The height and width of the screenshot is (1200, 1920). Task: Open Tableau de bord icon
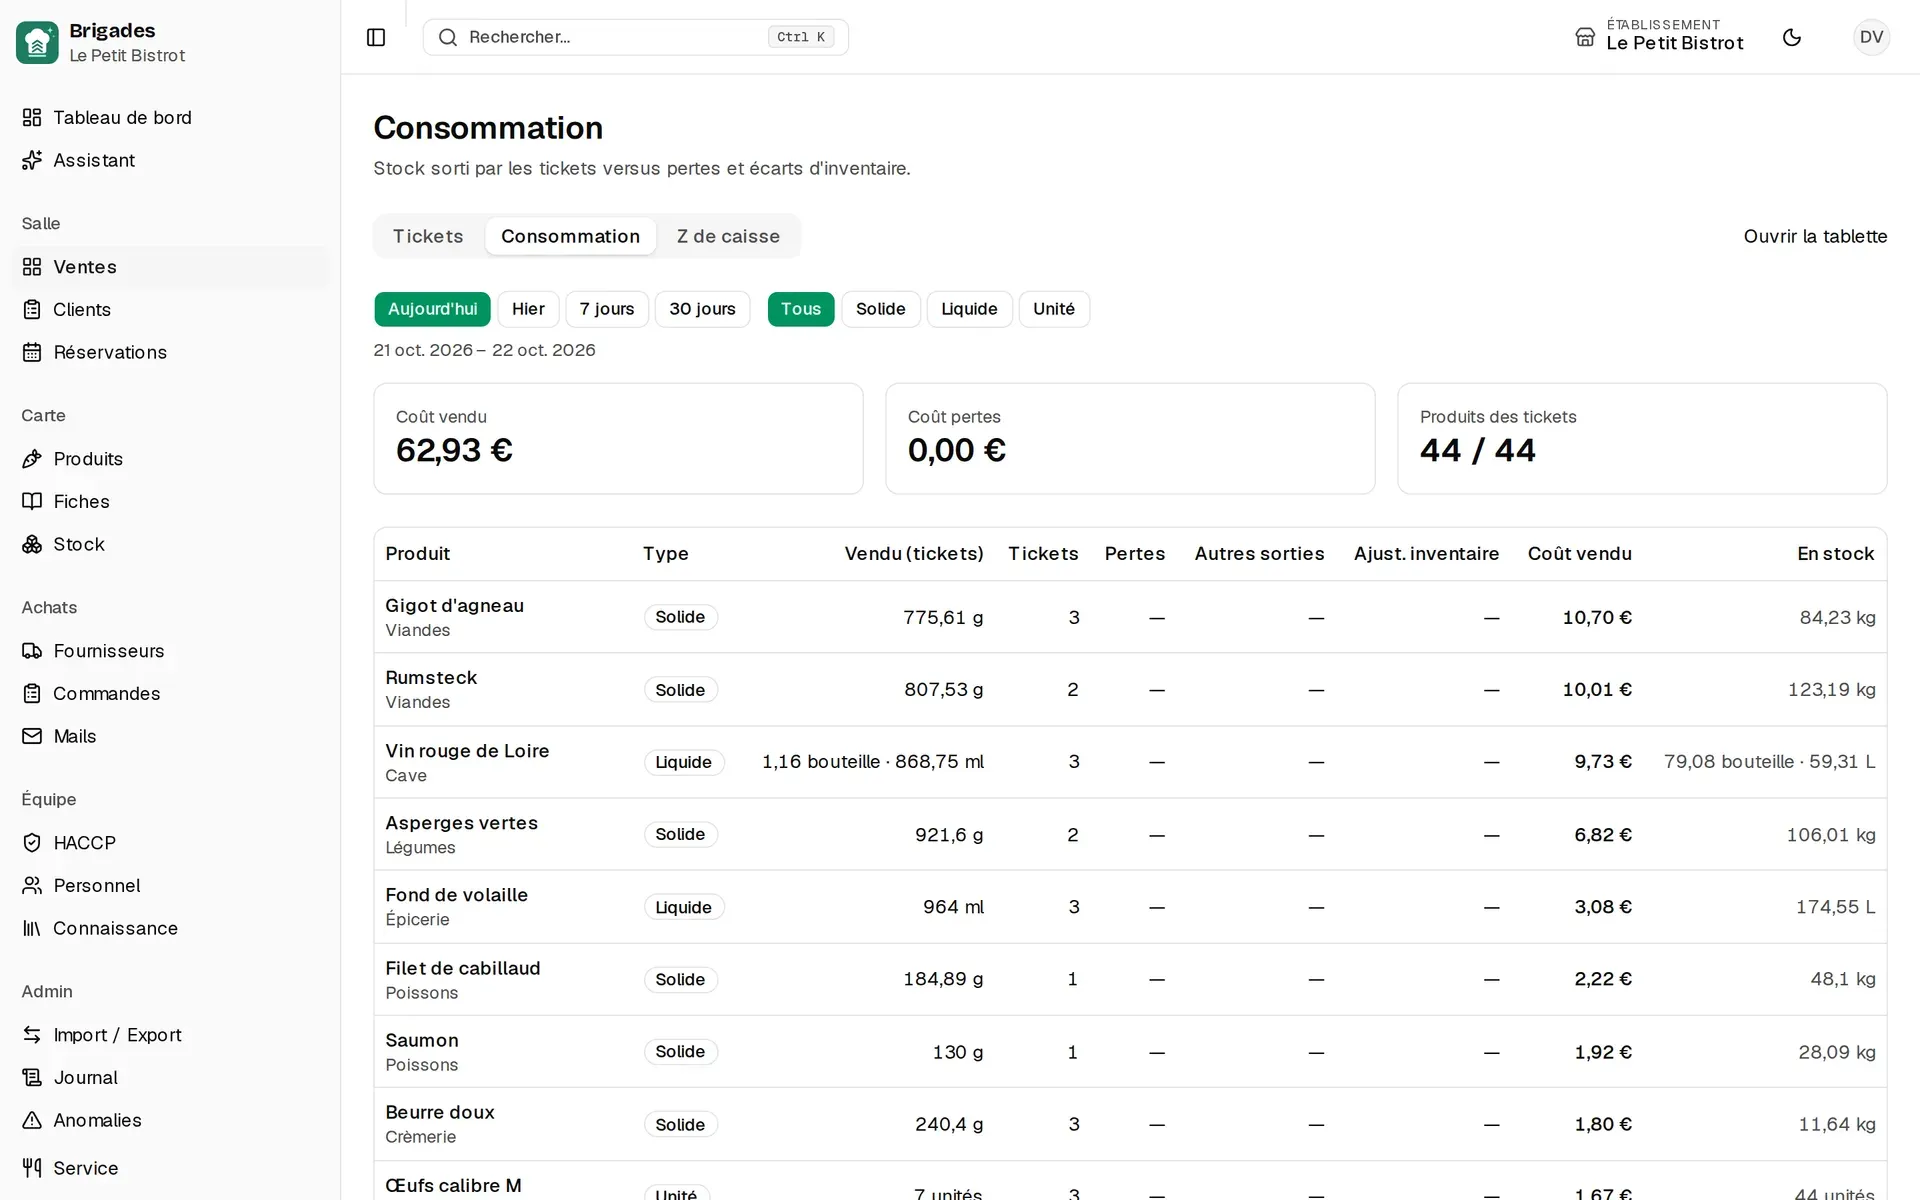tap(32, 118)
